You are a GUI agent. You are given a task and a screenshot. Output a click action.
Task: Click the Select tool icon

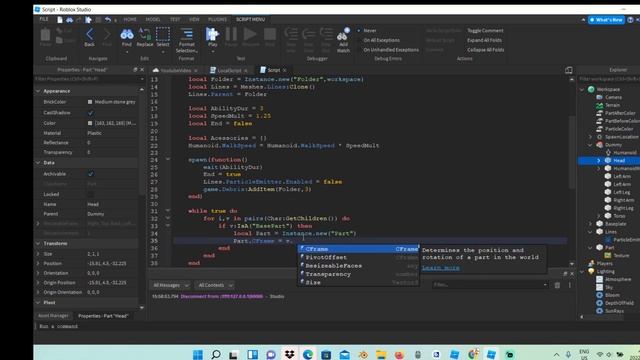pyautogui.click(x=163, y=35)
